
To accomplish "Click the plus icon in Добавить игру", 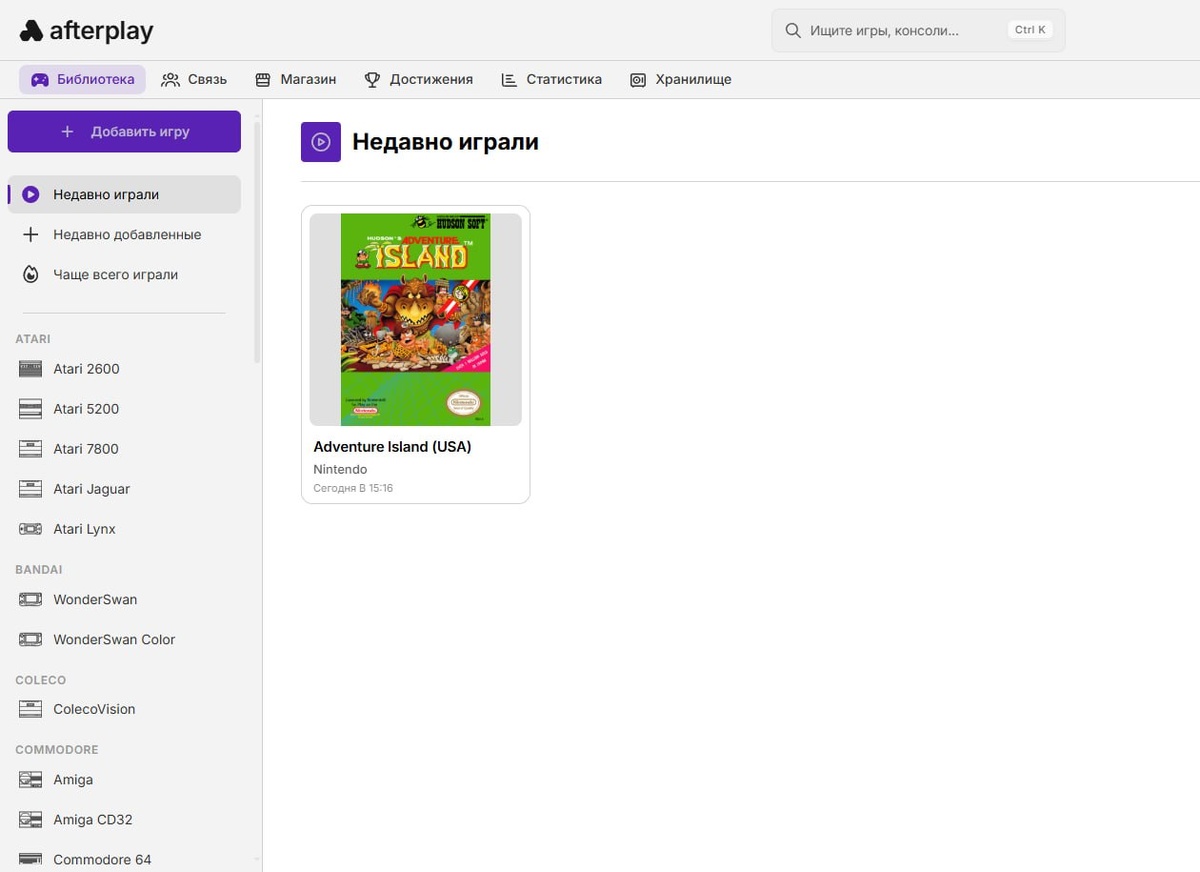I will click(67, 132).
